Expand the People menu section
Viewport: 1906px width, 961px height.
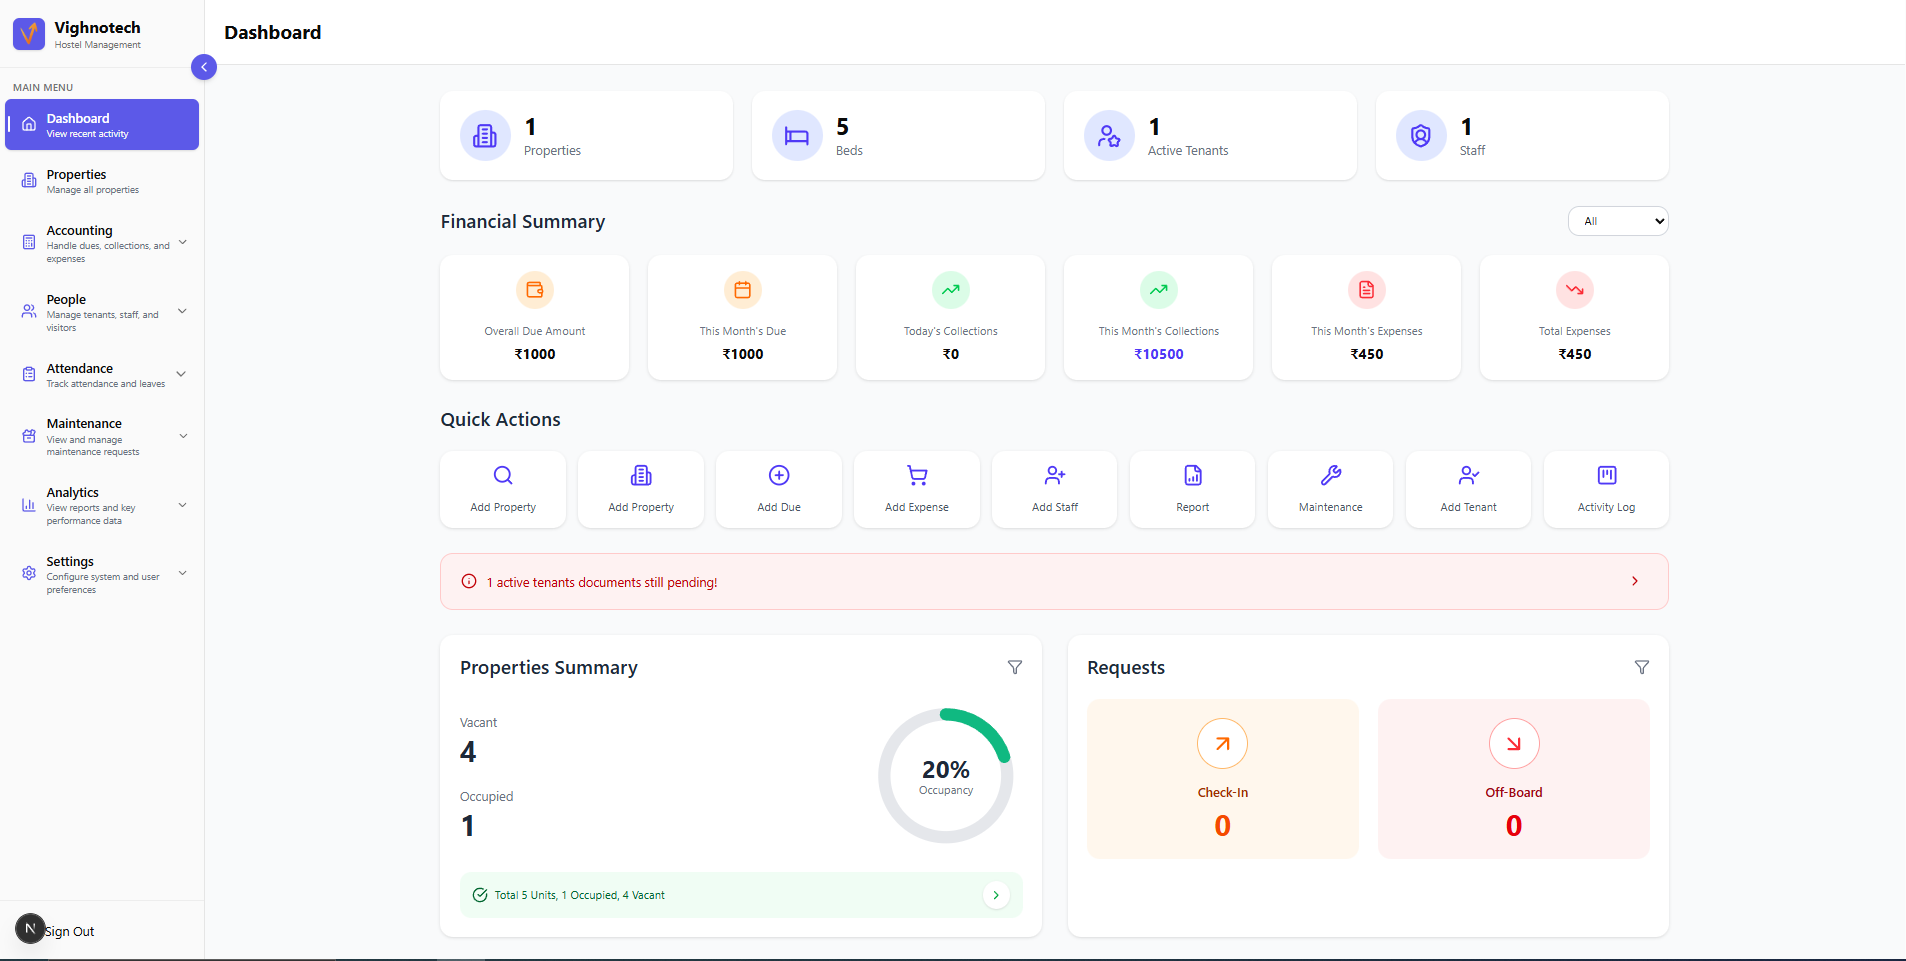click(x=183, y=311)
